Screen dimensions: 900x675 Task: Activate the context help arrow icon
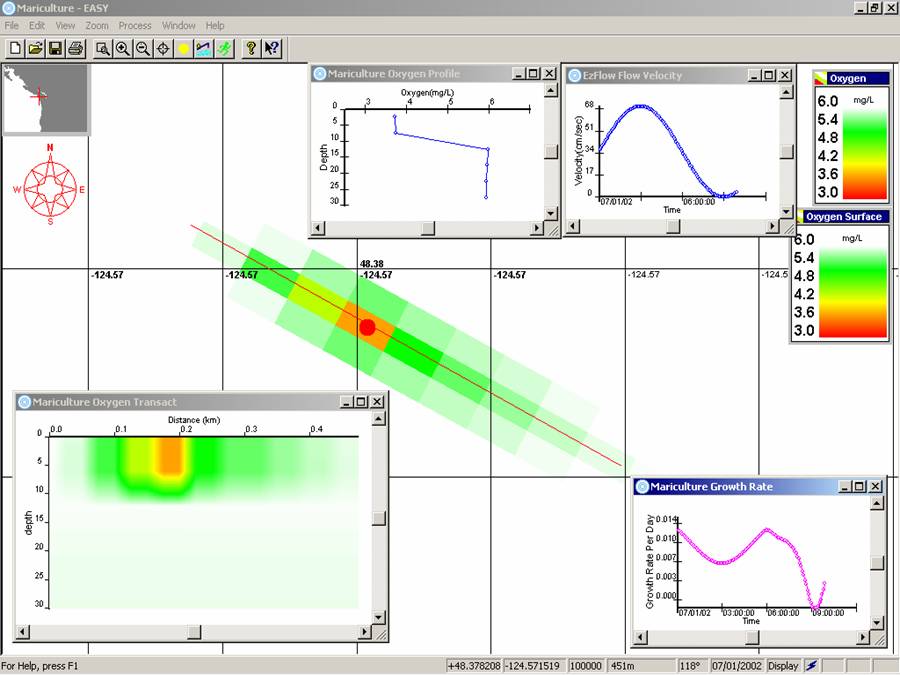[x=272, y=48]
